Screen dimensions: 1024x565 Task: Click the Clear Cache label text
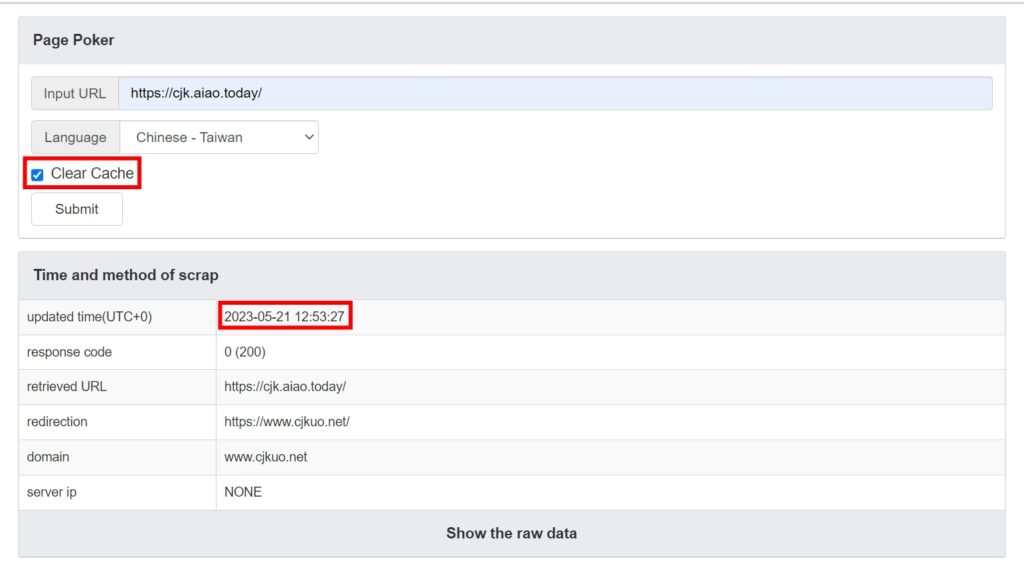click(x=92, y=173)
